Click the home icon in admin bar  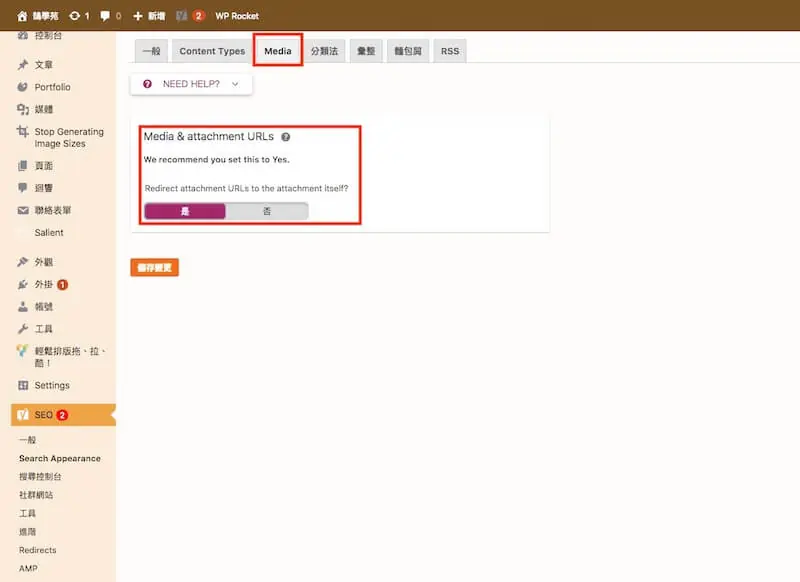coord(22,16)
